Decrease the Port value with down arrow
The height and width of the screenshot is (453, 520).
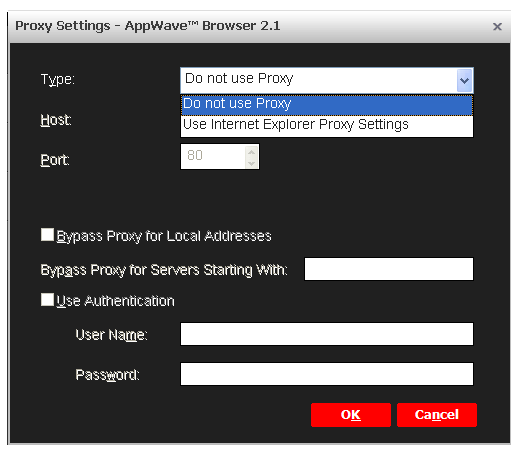click(x=251, y=163)
